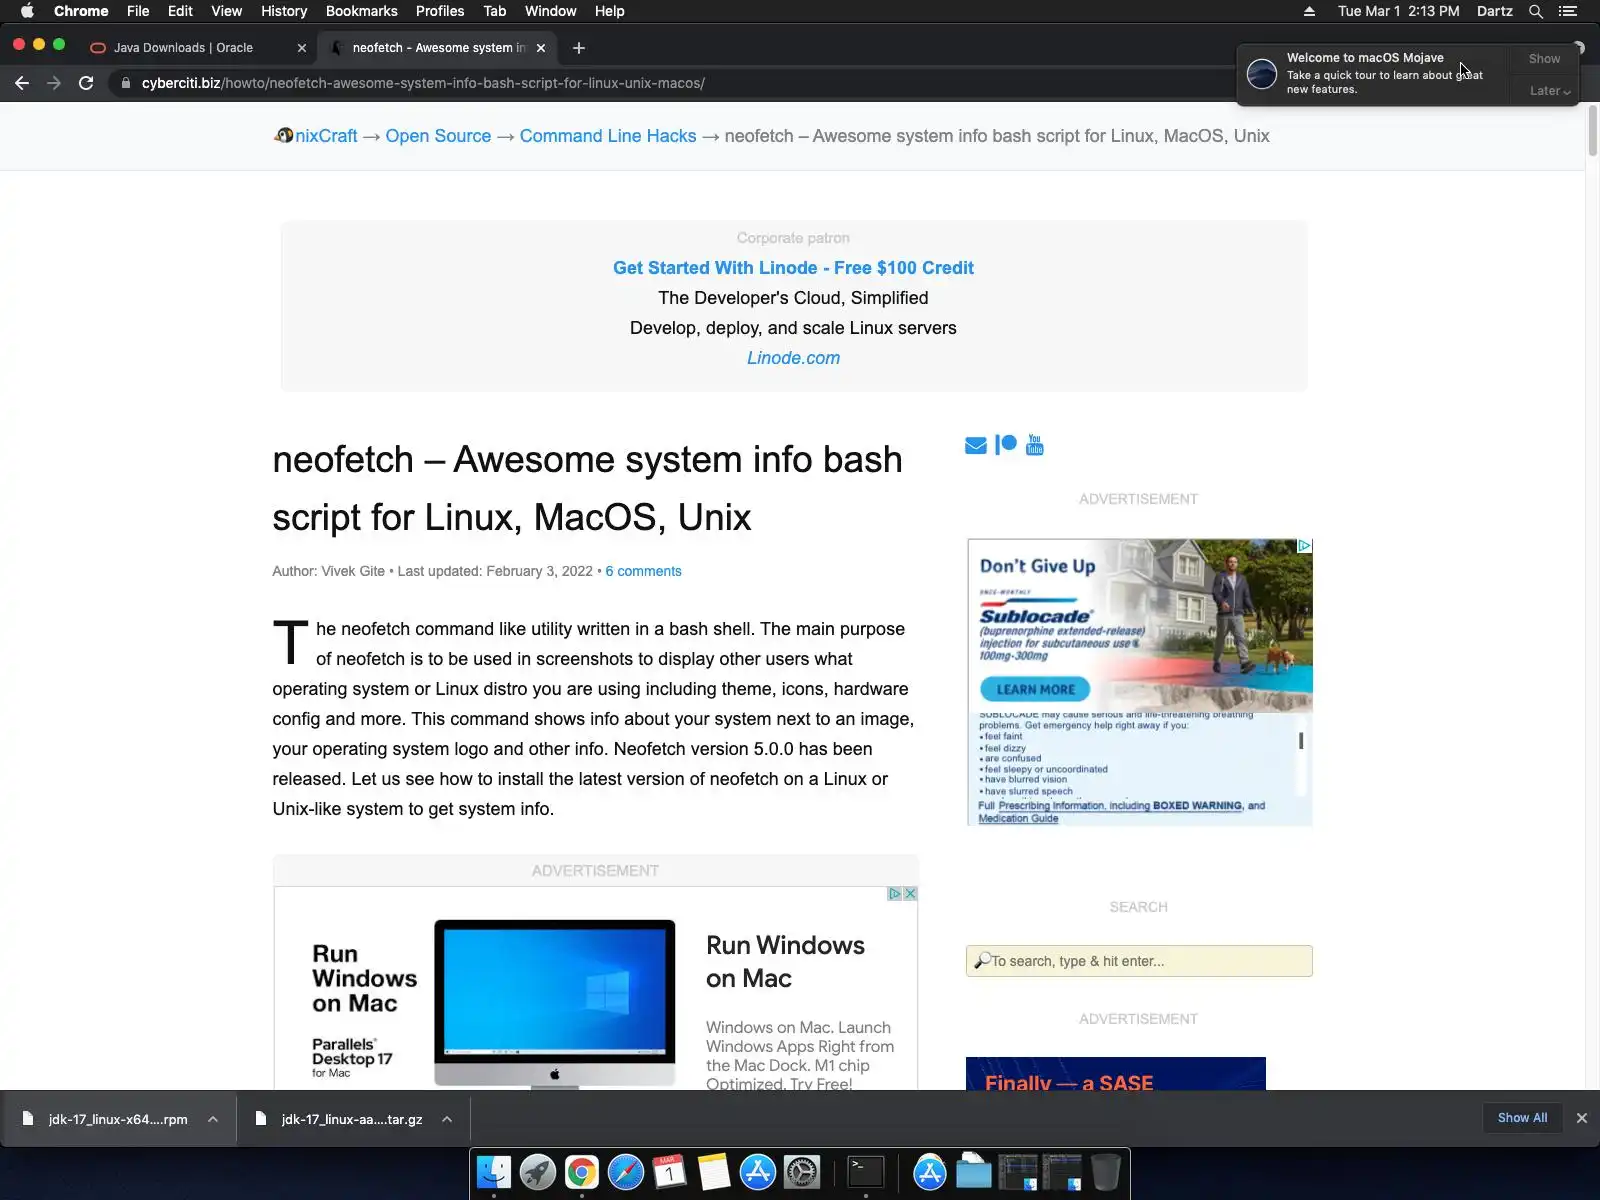The width and height of the screenshot is (1600, 1200).
Task: Click the scrollbar inside the Sublocade ad
Action: click(1301, 741)
